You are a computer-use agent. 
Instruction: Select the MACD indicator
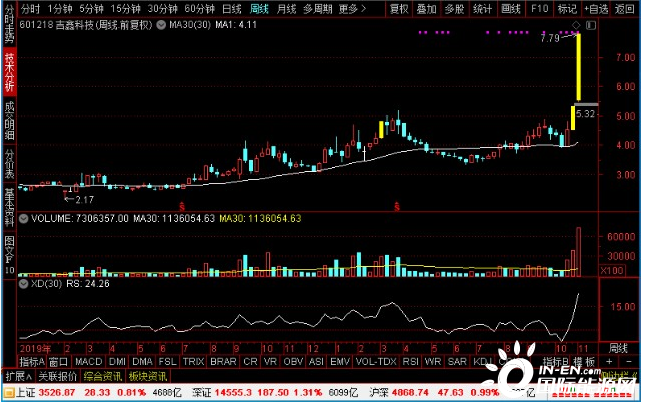88,361
